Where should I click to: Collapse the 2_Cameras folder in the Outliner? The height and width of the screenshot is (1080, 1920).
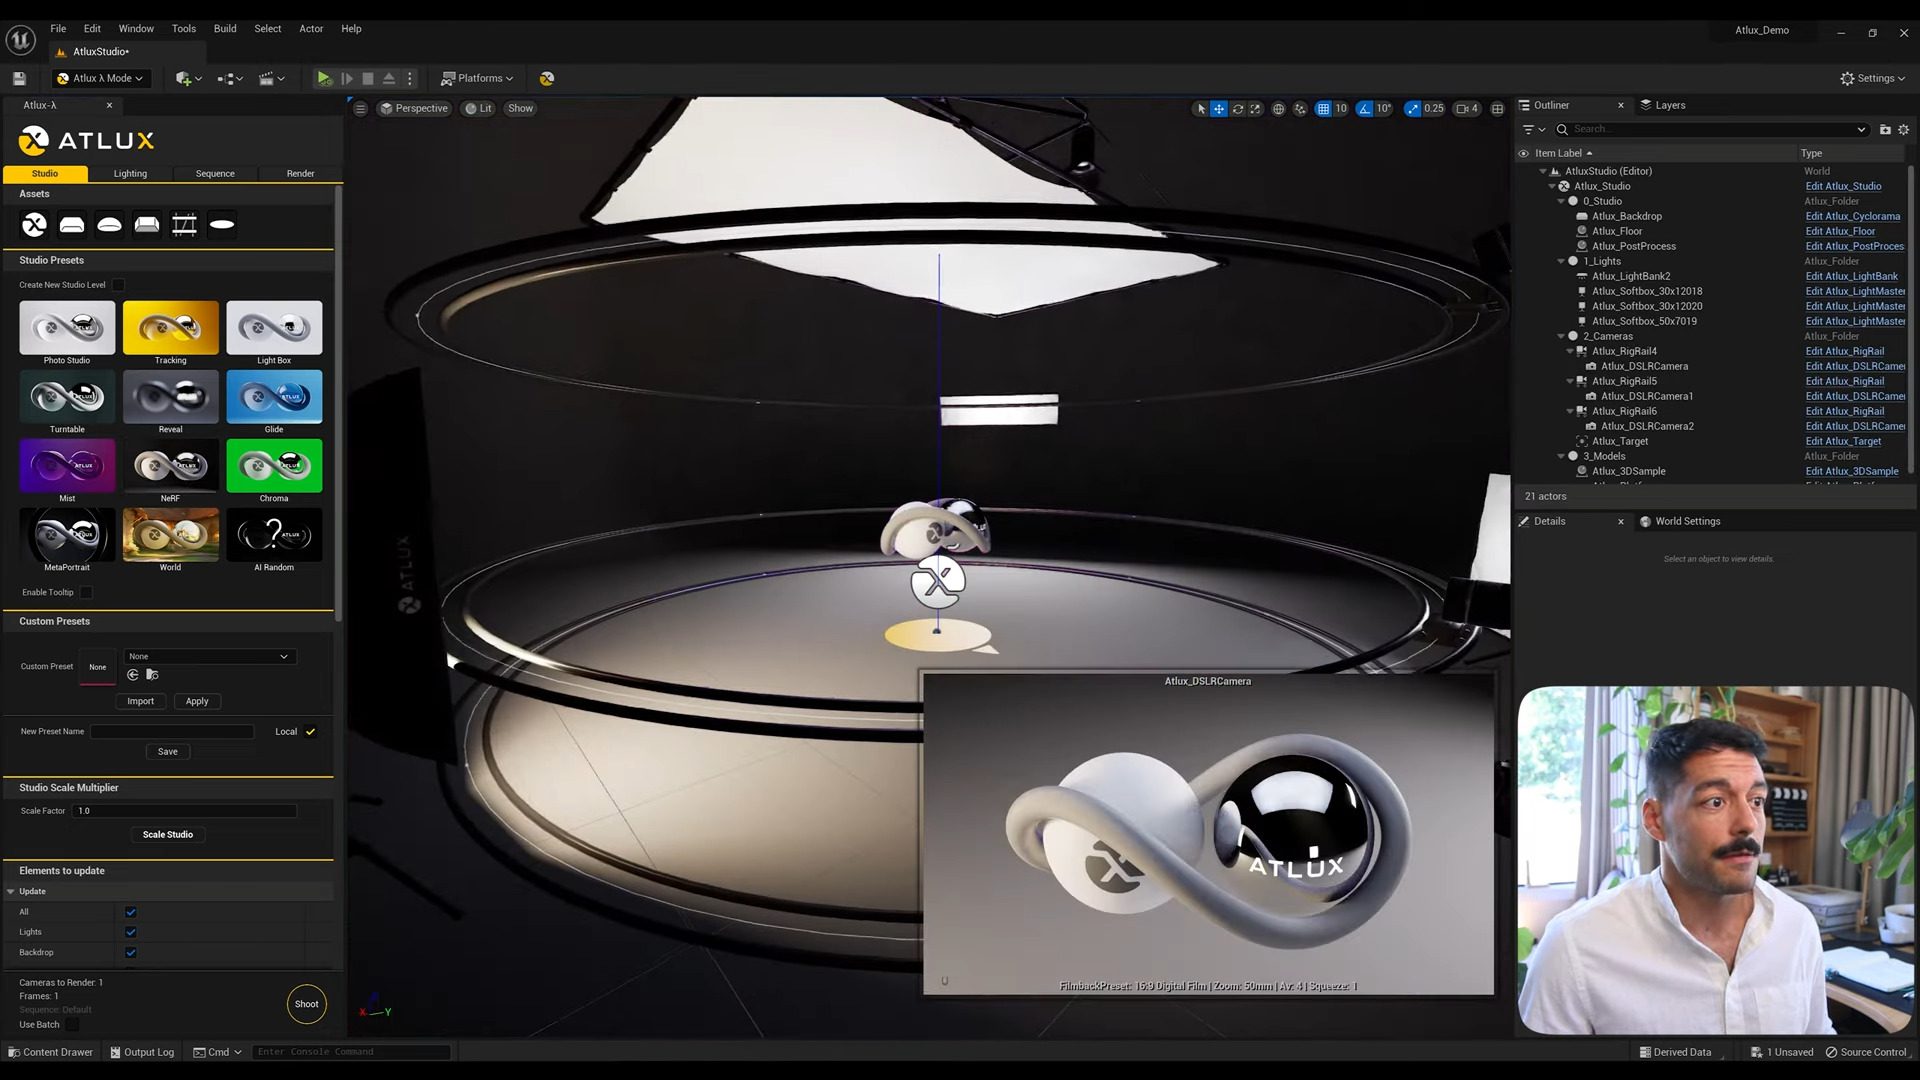(1562, 336)
